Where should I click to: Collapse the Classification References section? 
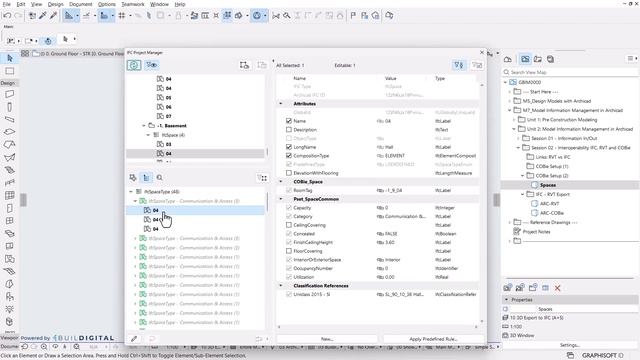point(281,286)
